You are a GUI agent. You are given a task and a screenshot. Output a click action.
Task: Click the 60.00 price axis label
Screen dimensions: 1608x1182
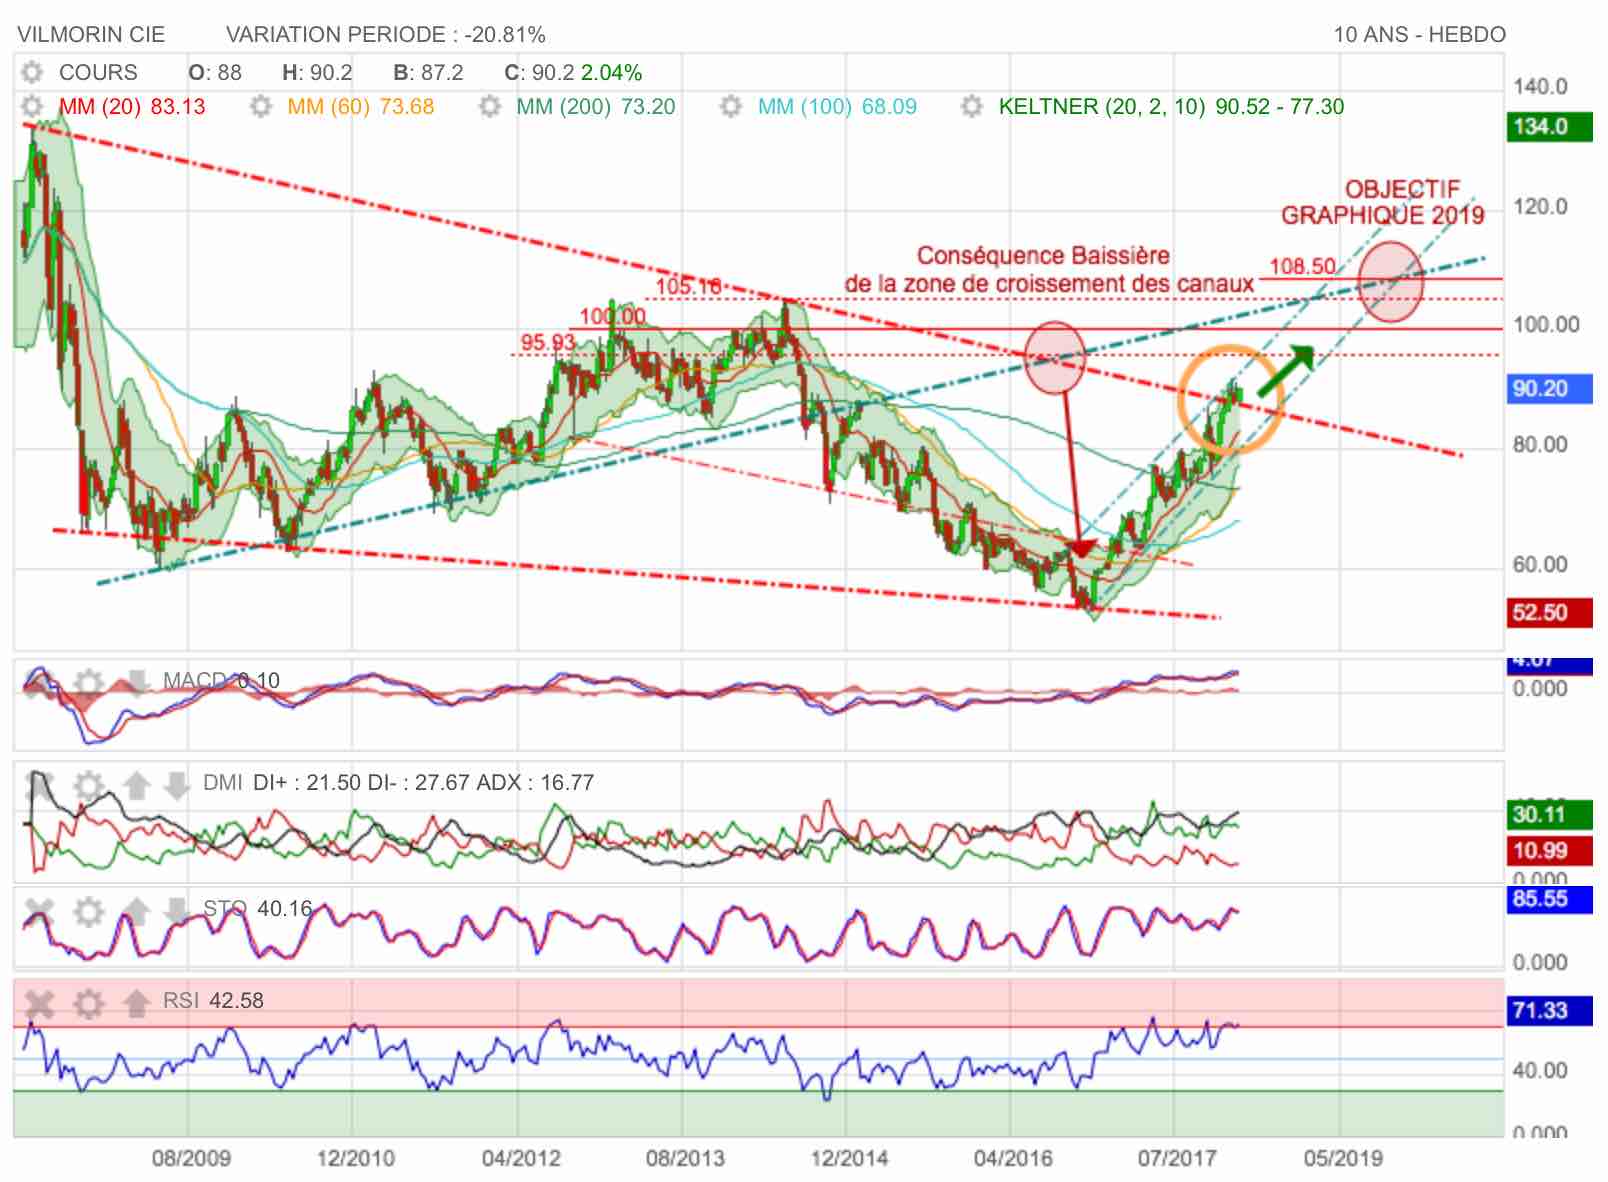[x=1540, y=564]
